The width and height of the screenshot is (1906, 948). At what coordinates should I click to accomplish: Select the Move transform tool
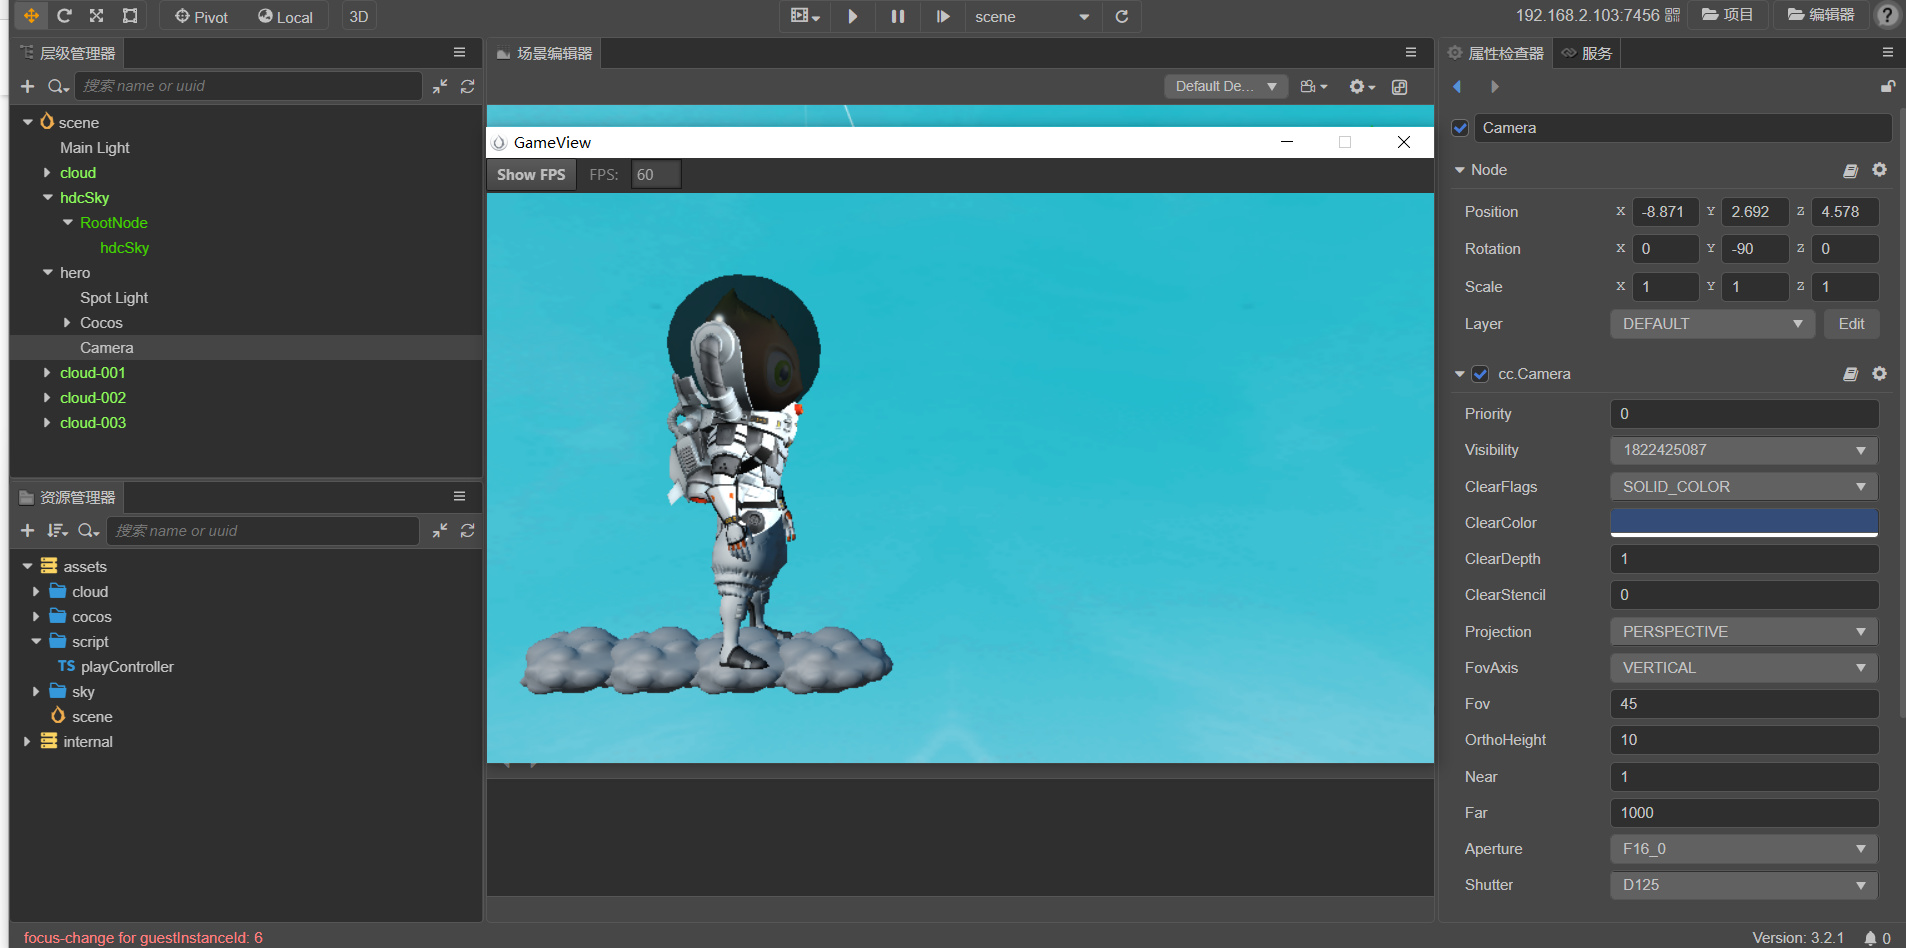click(x=31, y=16)
